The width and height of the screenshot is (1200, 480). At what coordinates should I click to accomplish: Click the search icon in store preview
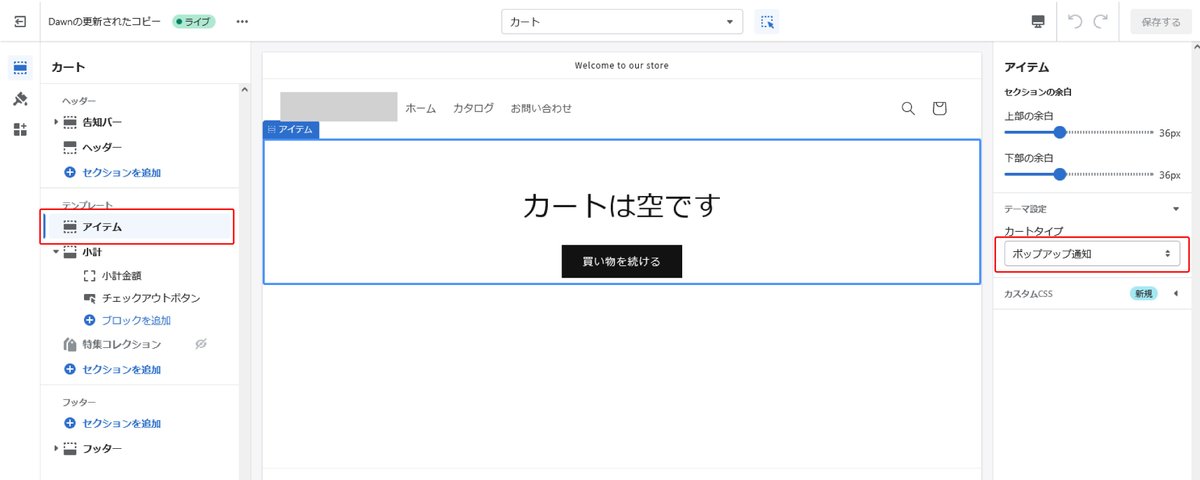click(x=908, y=108)
